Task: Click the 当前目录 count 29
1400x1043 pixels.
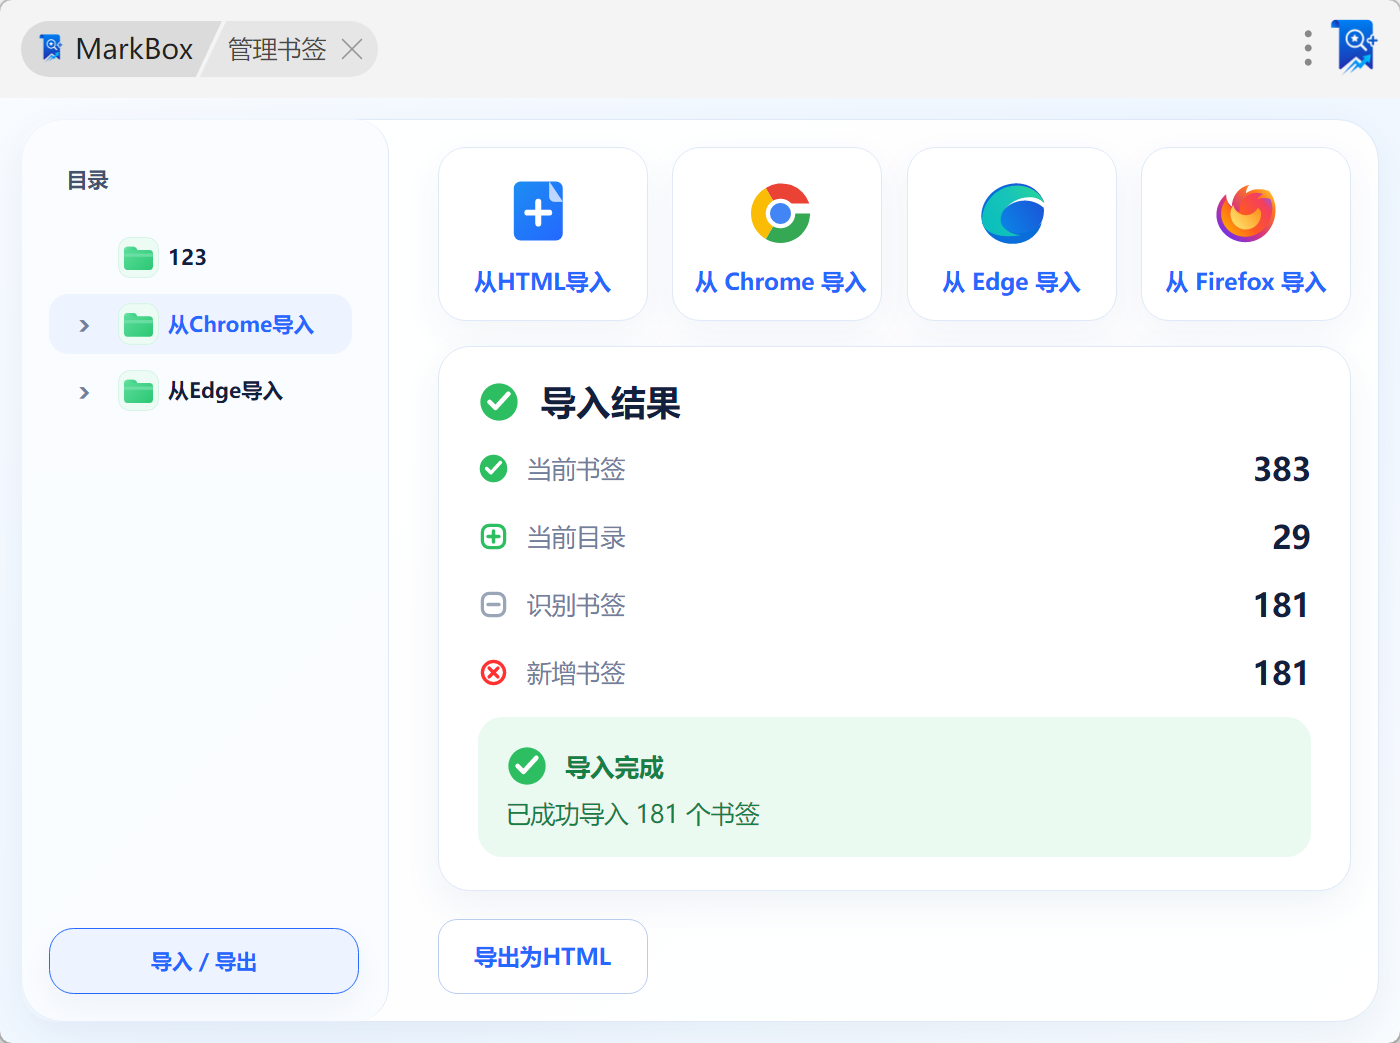Action: 1291,537
